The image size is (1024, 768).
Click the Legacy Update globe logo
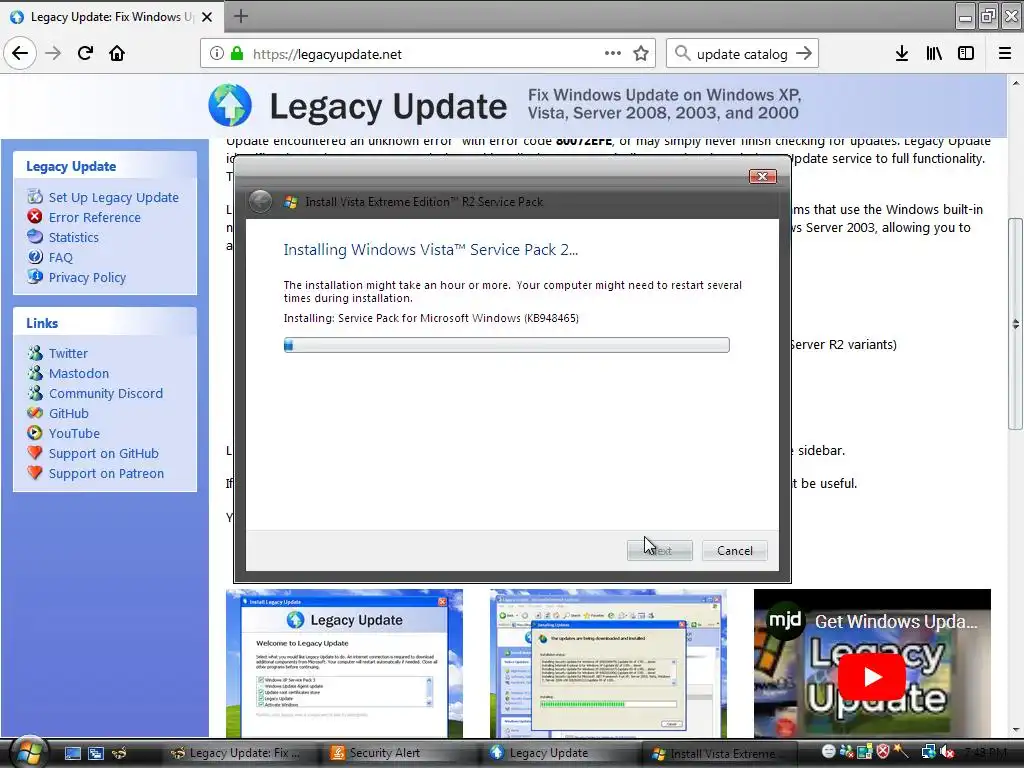tap(230, 105)
